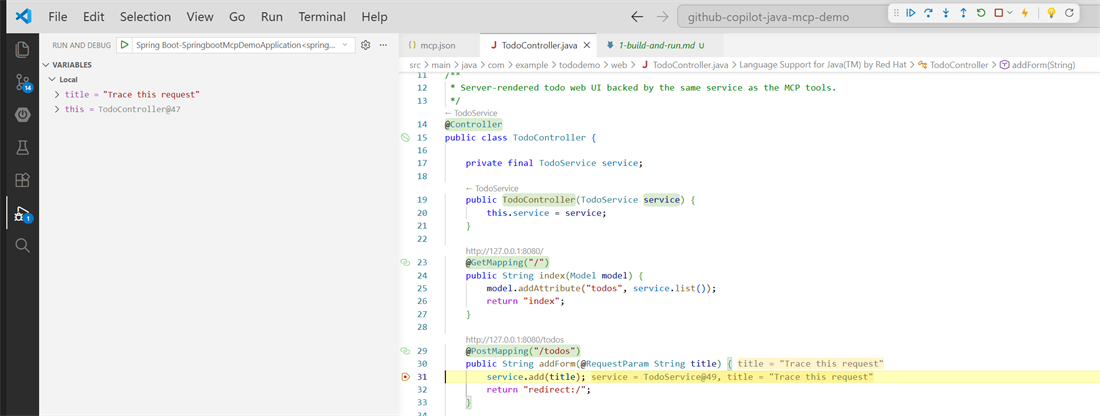Click the gutter icon beside line 15
This screenshot has width=1100, height=416.
405,137
